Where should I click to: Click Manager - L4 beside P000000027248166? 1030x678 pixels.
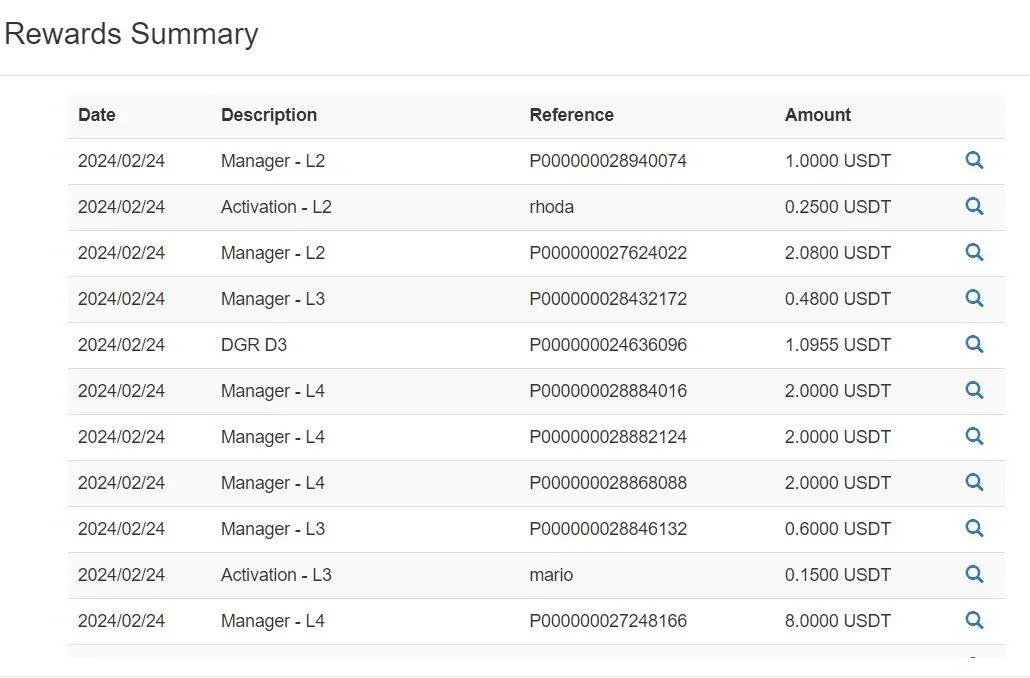coord(273,621)
